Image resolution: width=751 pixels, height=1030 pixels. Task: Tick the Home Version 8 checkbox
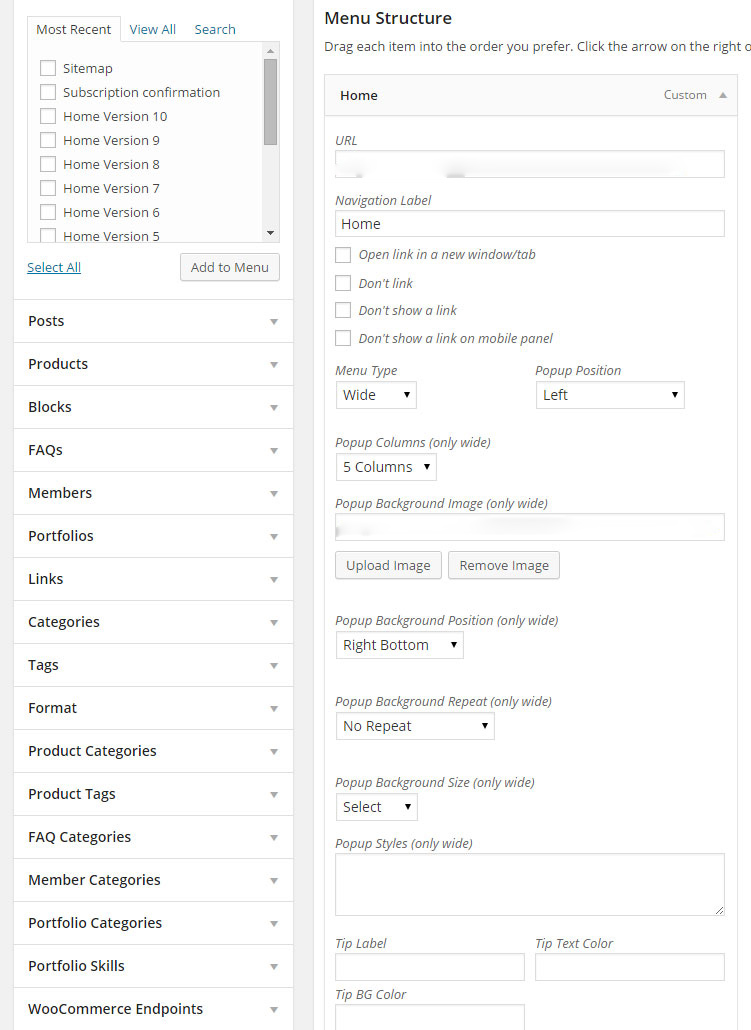click(x=48, y=164)
